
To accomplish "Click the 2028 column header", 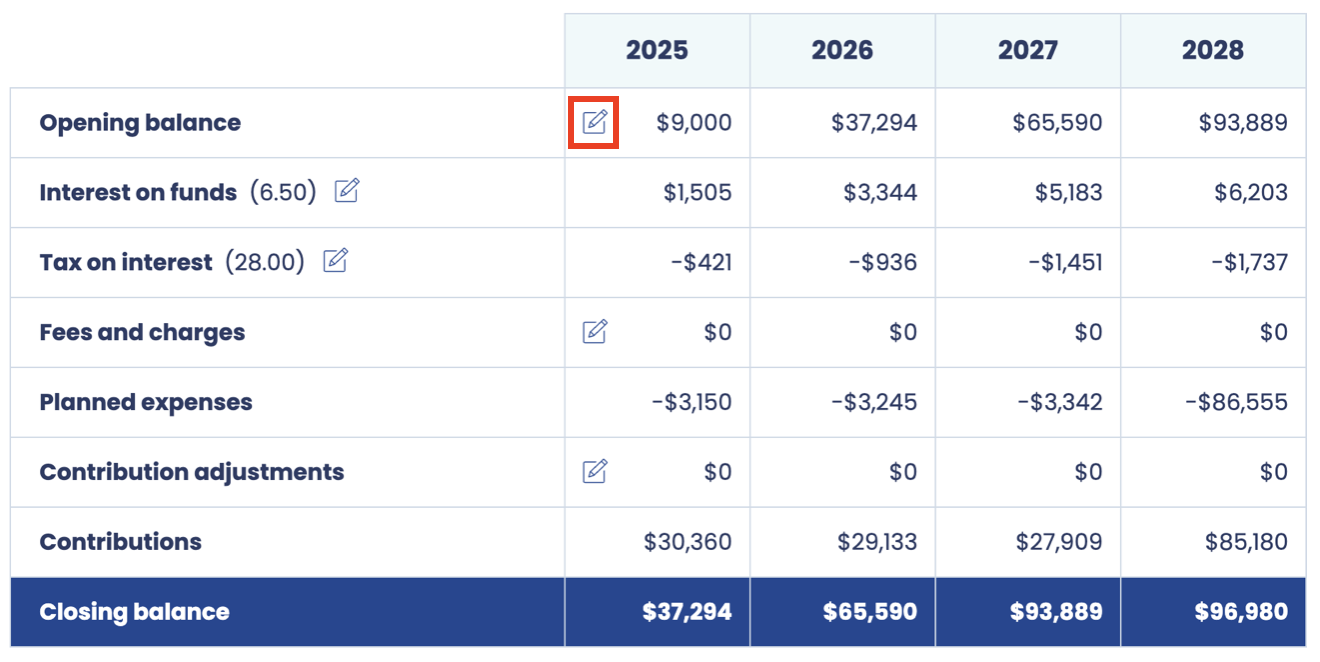I will point(1213,50).
